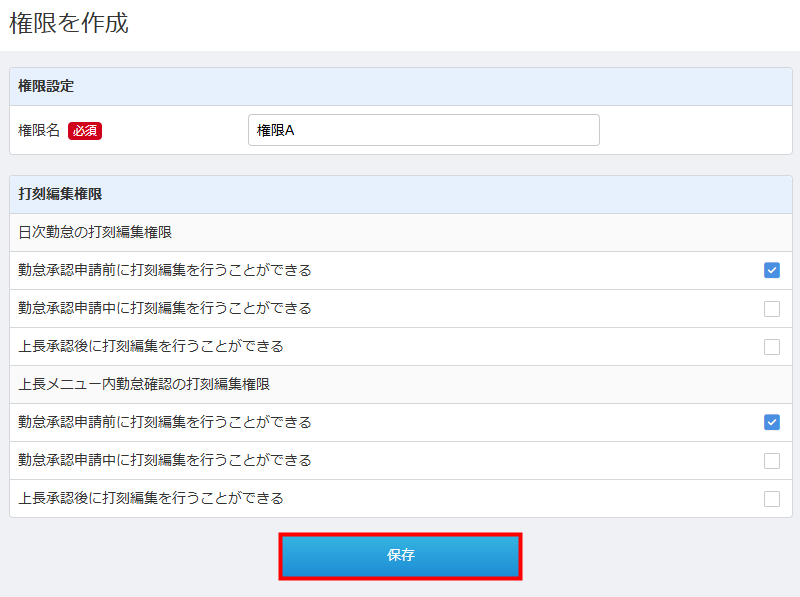Check 上長承認後 checkbox under 上長メニュー内勤怠確認
800x597 pixels.
coord(771,498)
